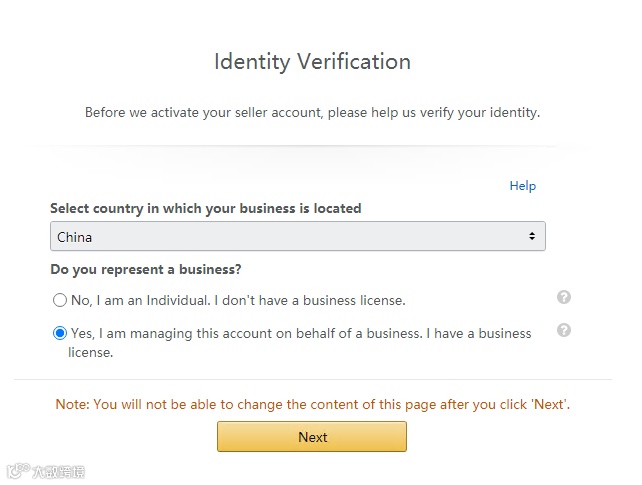Click the question mark icon beside business license option
This screenshot has width=642, height=485.
(x=564, y=330)
